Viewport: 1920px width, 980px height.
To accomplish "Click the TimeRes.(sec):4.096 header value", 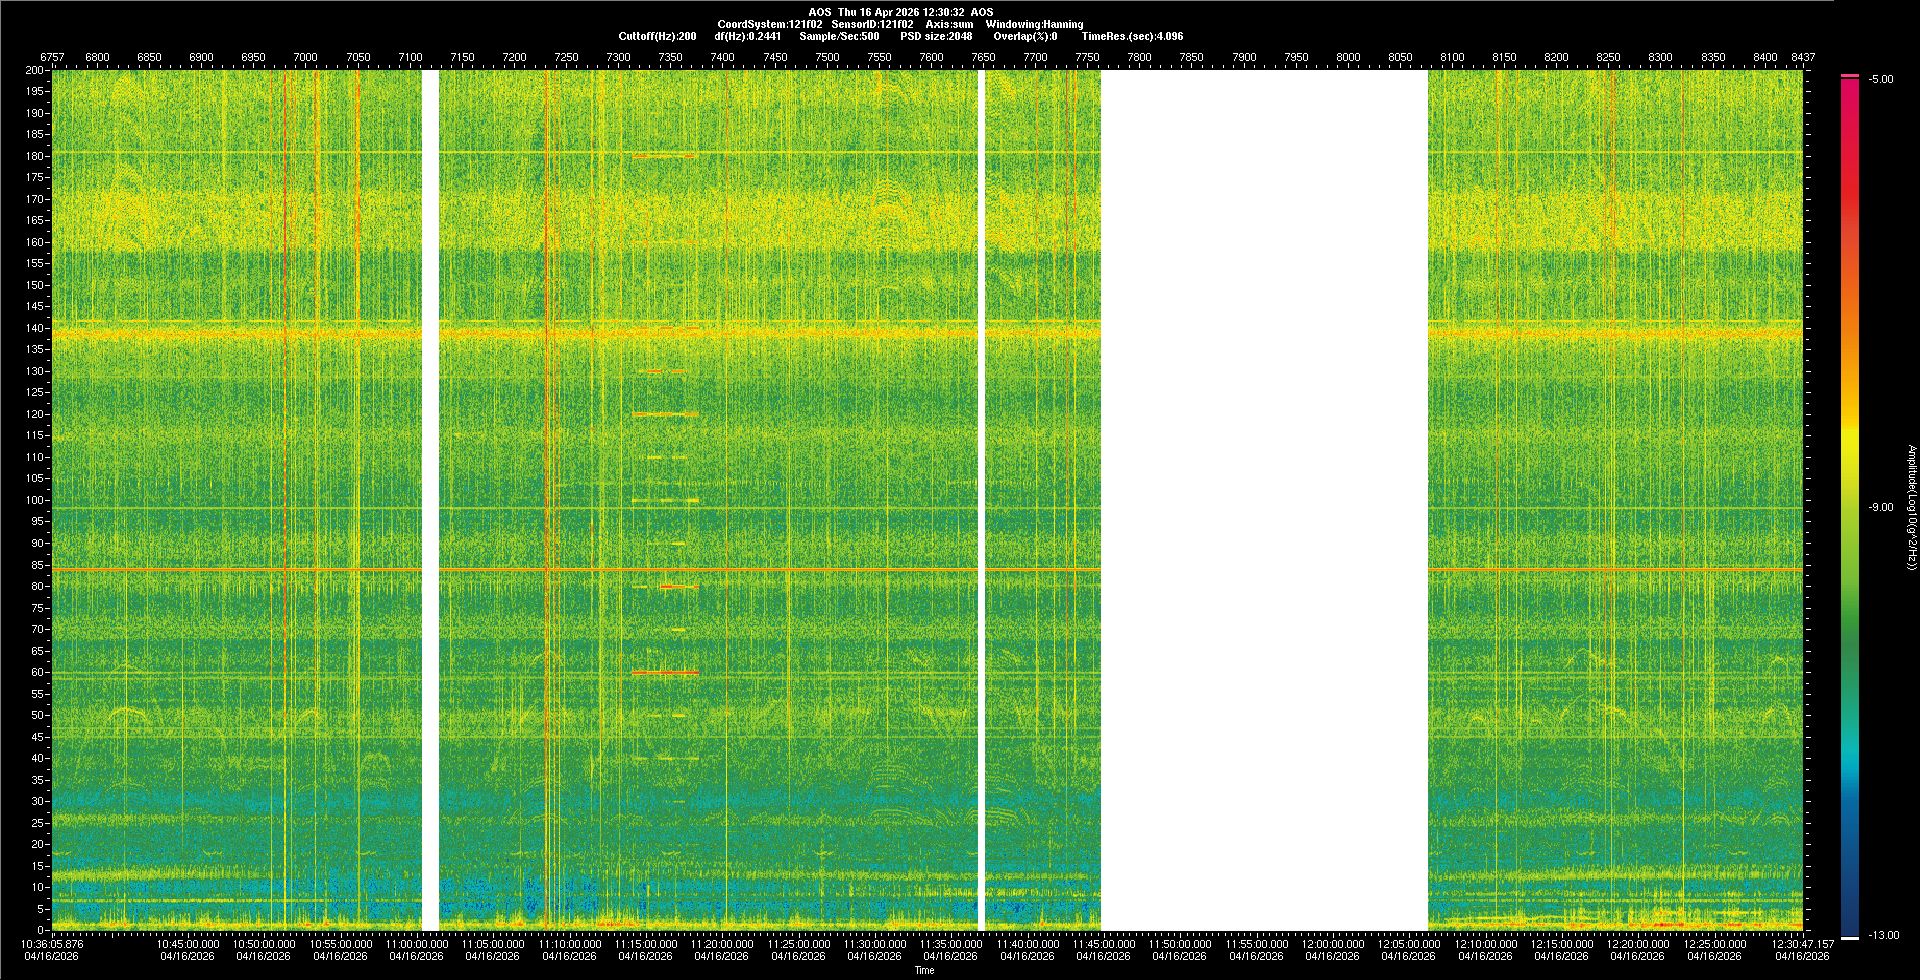I will point(1132,36).
